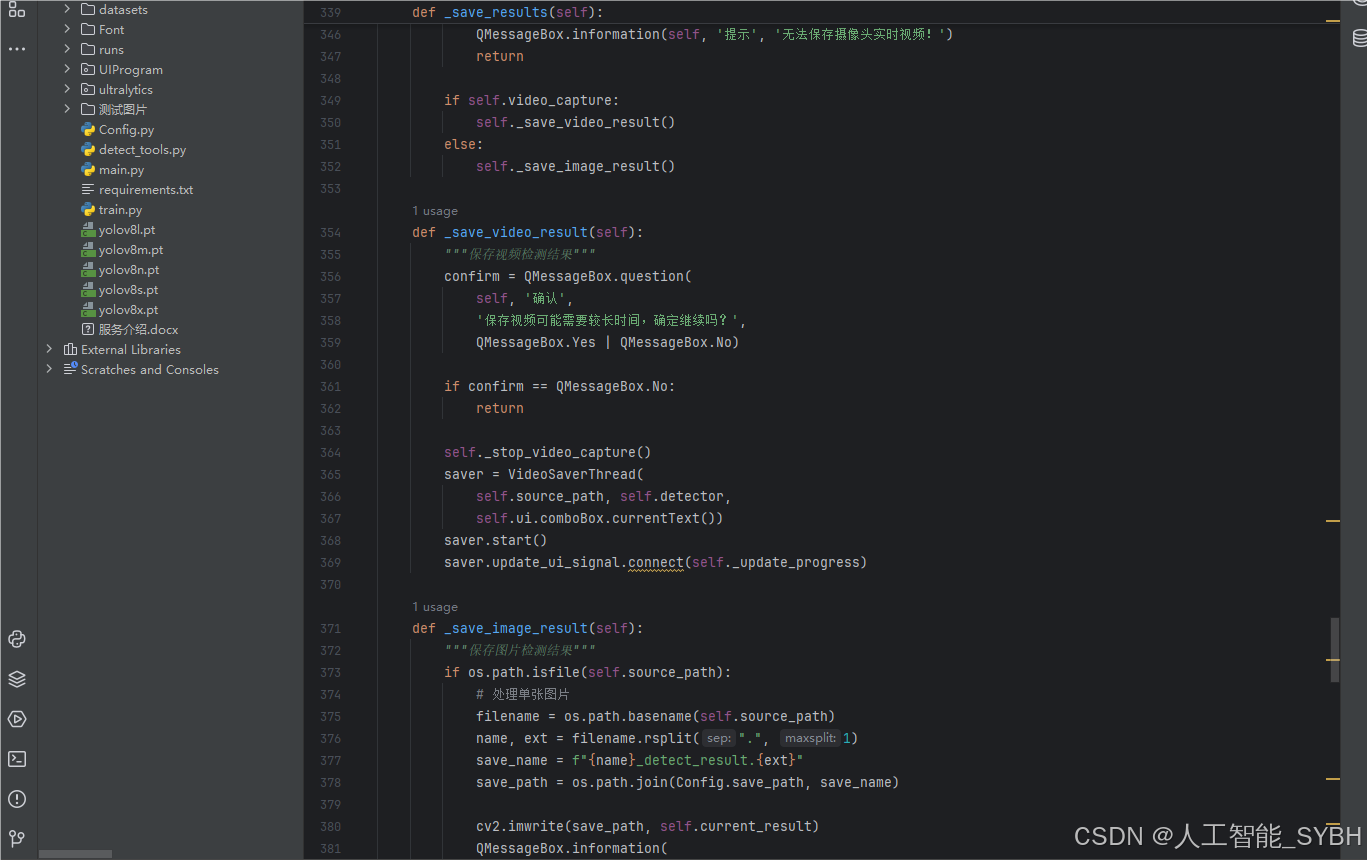Image resolution: width=1367 pixels, height=860 pixels.
Task: Open the Python Console tool window
Action: [17, 639]
